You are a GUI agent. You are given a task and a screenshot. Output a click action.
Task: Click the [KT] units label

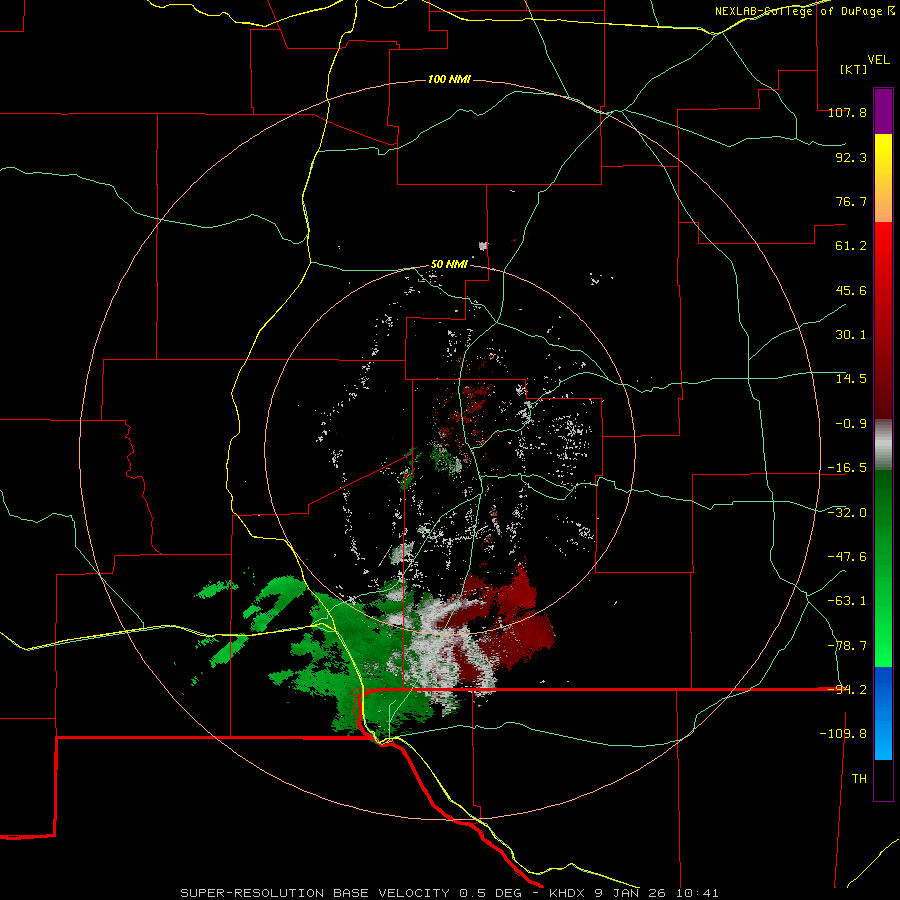(x=854, y=69)
